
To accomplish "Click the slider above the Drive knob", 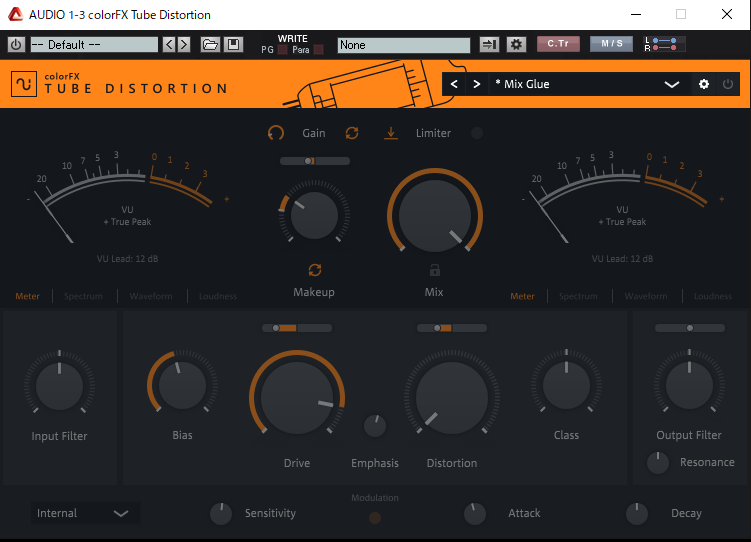I will [x=297, y=328].
